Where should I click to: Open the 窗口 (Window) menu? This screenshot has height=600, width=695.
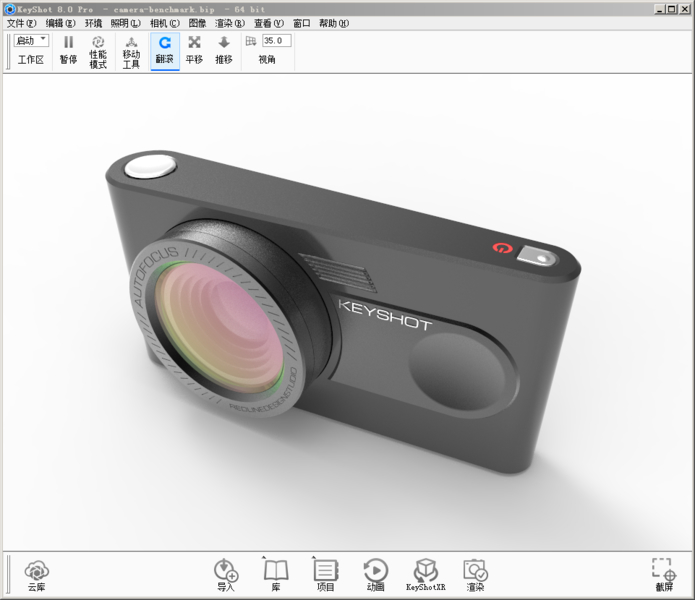(302, 23)
